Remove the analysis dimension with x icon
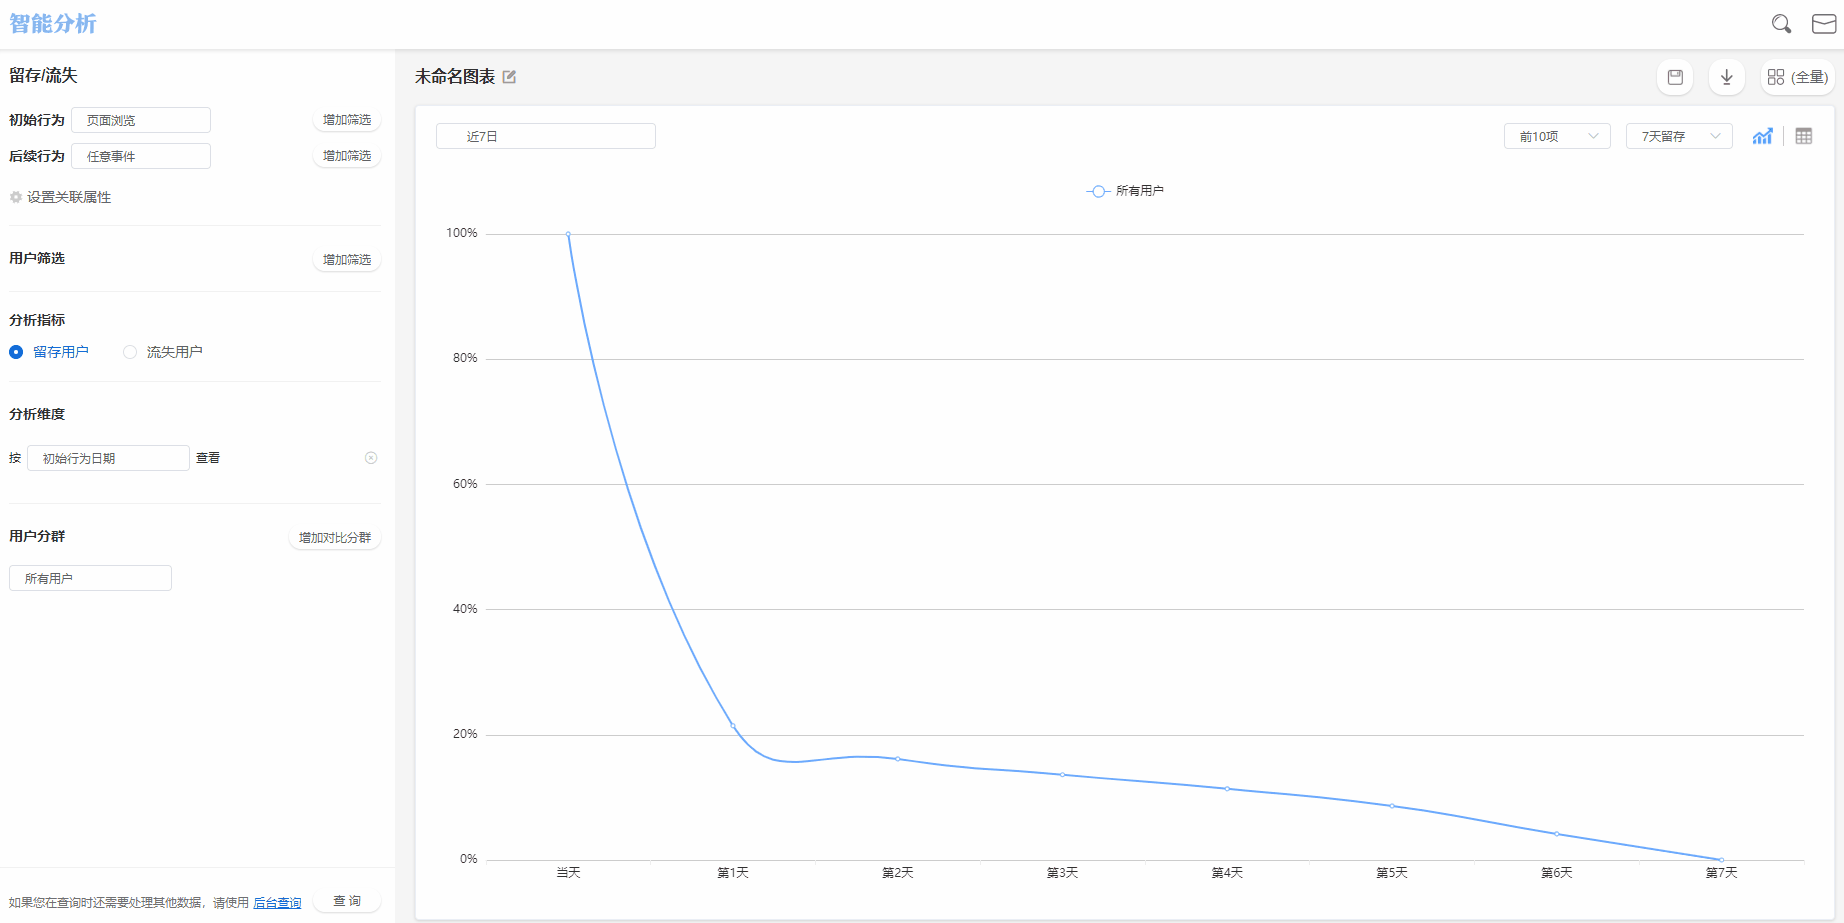Image resolution: width=1844 pixels, height=923 pixels. (x=371, y=458)
